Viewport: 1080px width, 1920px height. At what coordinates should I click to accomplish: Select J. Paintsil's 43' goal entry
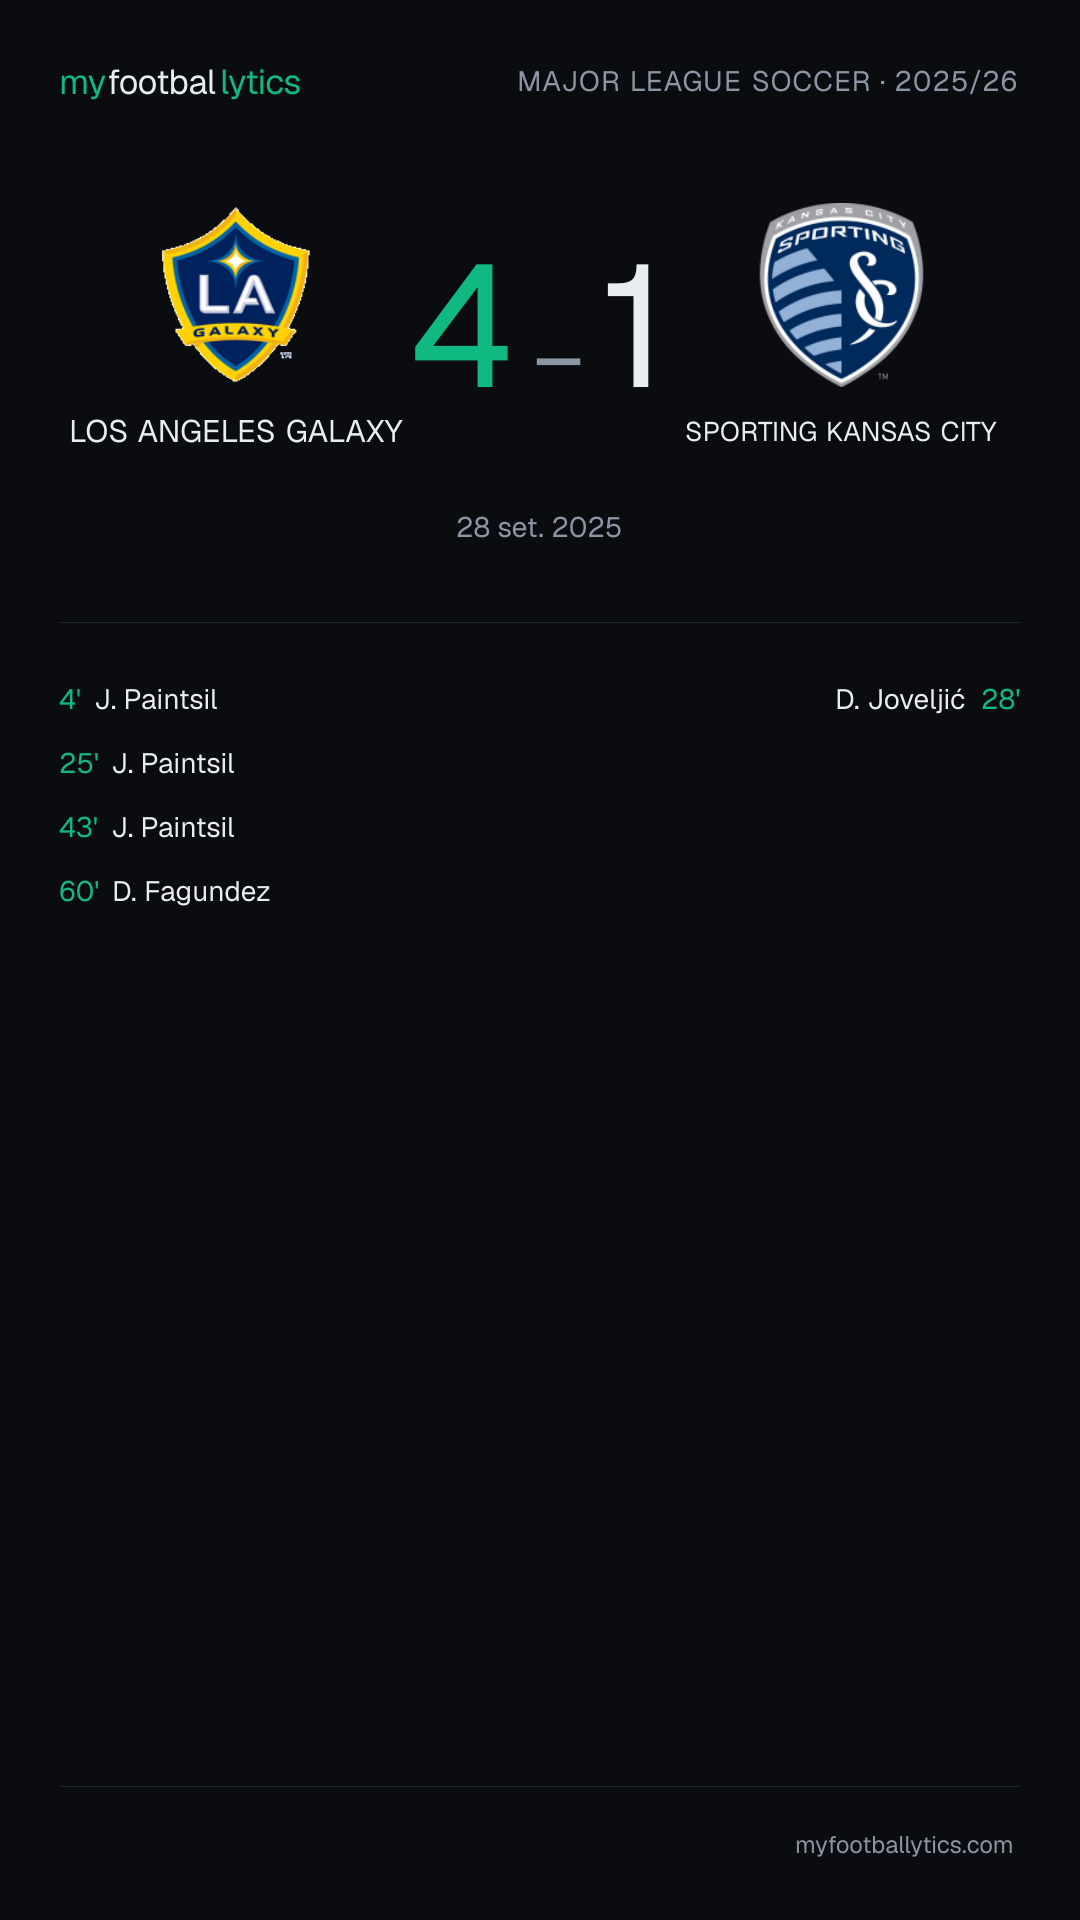(x=147, y=828)
